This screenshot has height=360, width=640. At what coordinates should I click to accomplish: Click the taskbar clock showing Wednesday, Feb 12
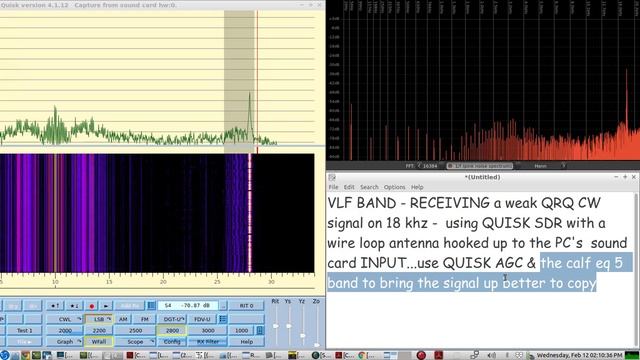pos(580,356)
